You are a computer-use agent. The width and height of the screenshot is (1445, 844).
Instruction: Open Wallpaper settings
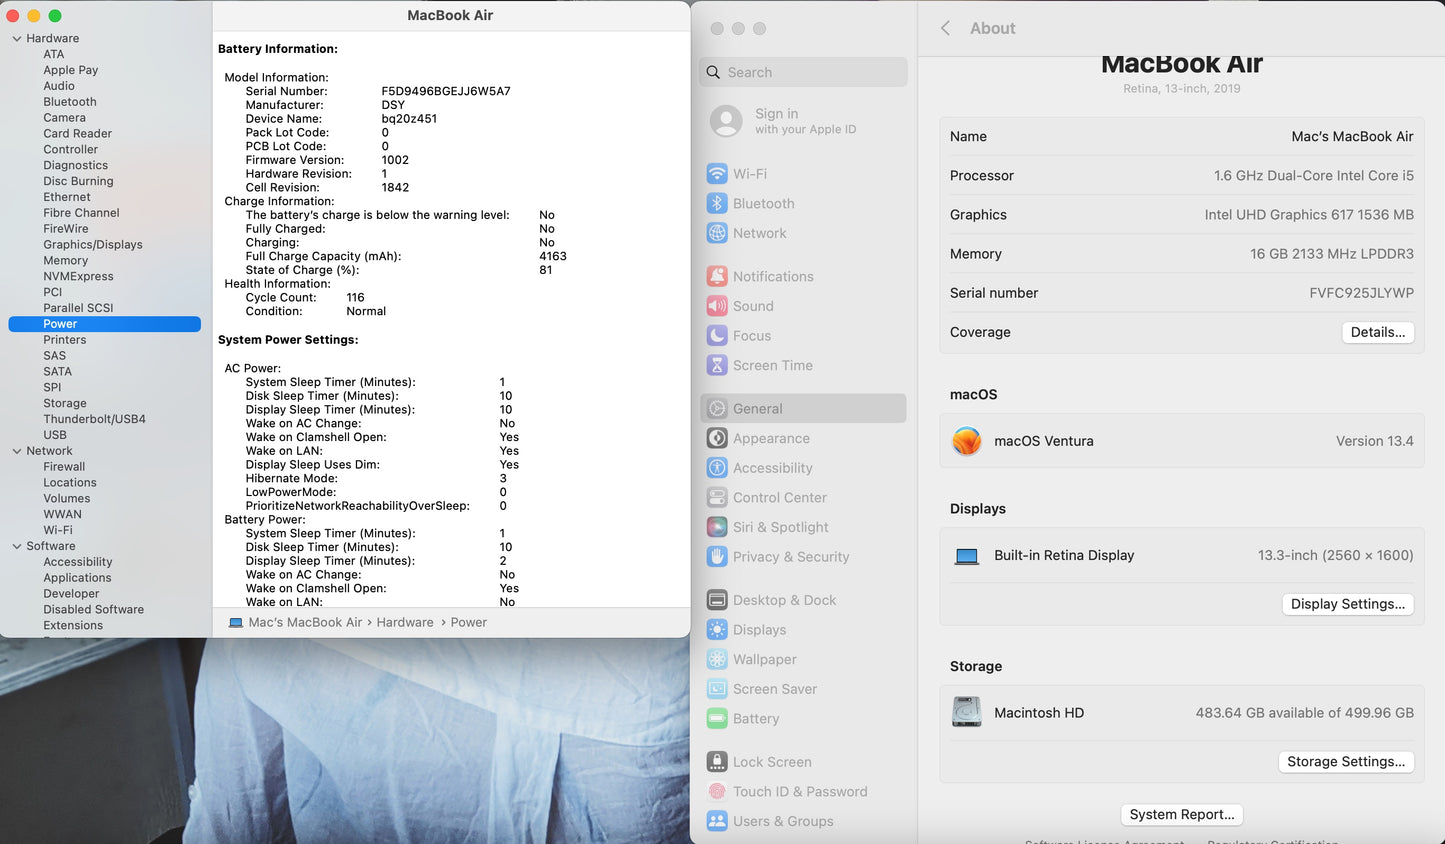[x=763, y=659]
